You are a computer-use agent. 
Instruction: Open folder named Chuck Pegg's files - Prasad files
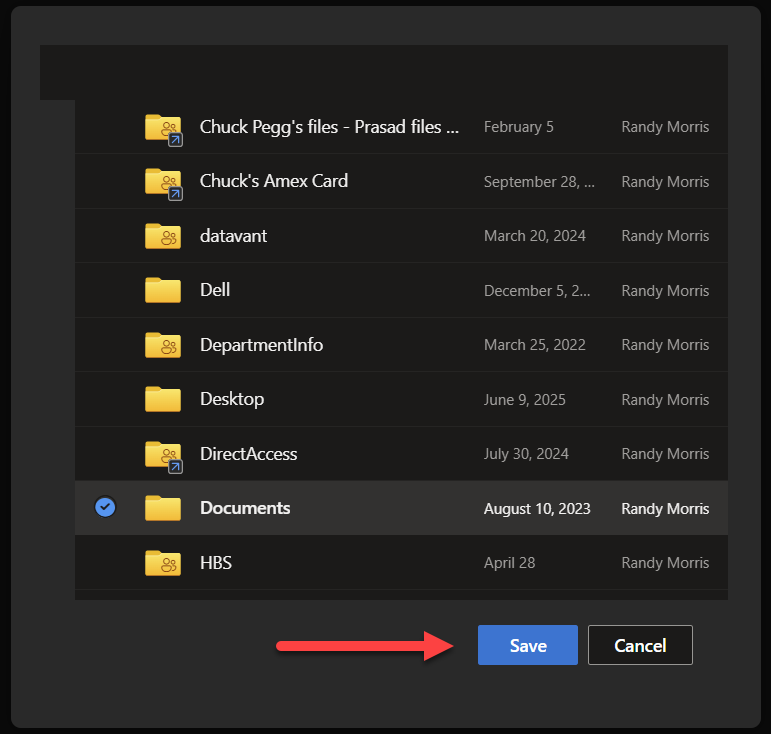[329, 127]
